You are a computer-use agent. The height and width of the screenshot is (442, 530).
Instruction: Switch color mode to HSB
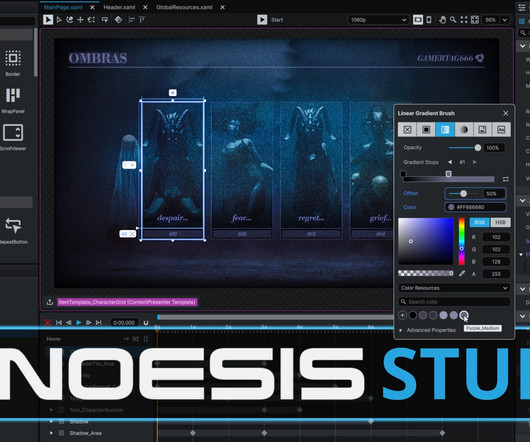tap(500, 222)
